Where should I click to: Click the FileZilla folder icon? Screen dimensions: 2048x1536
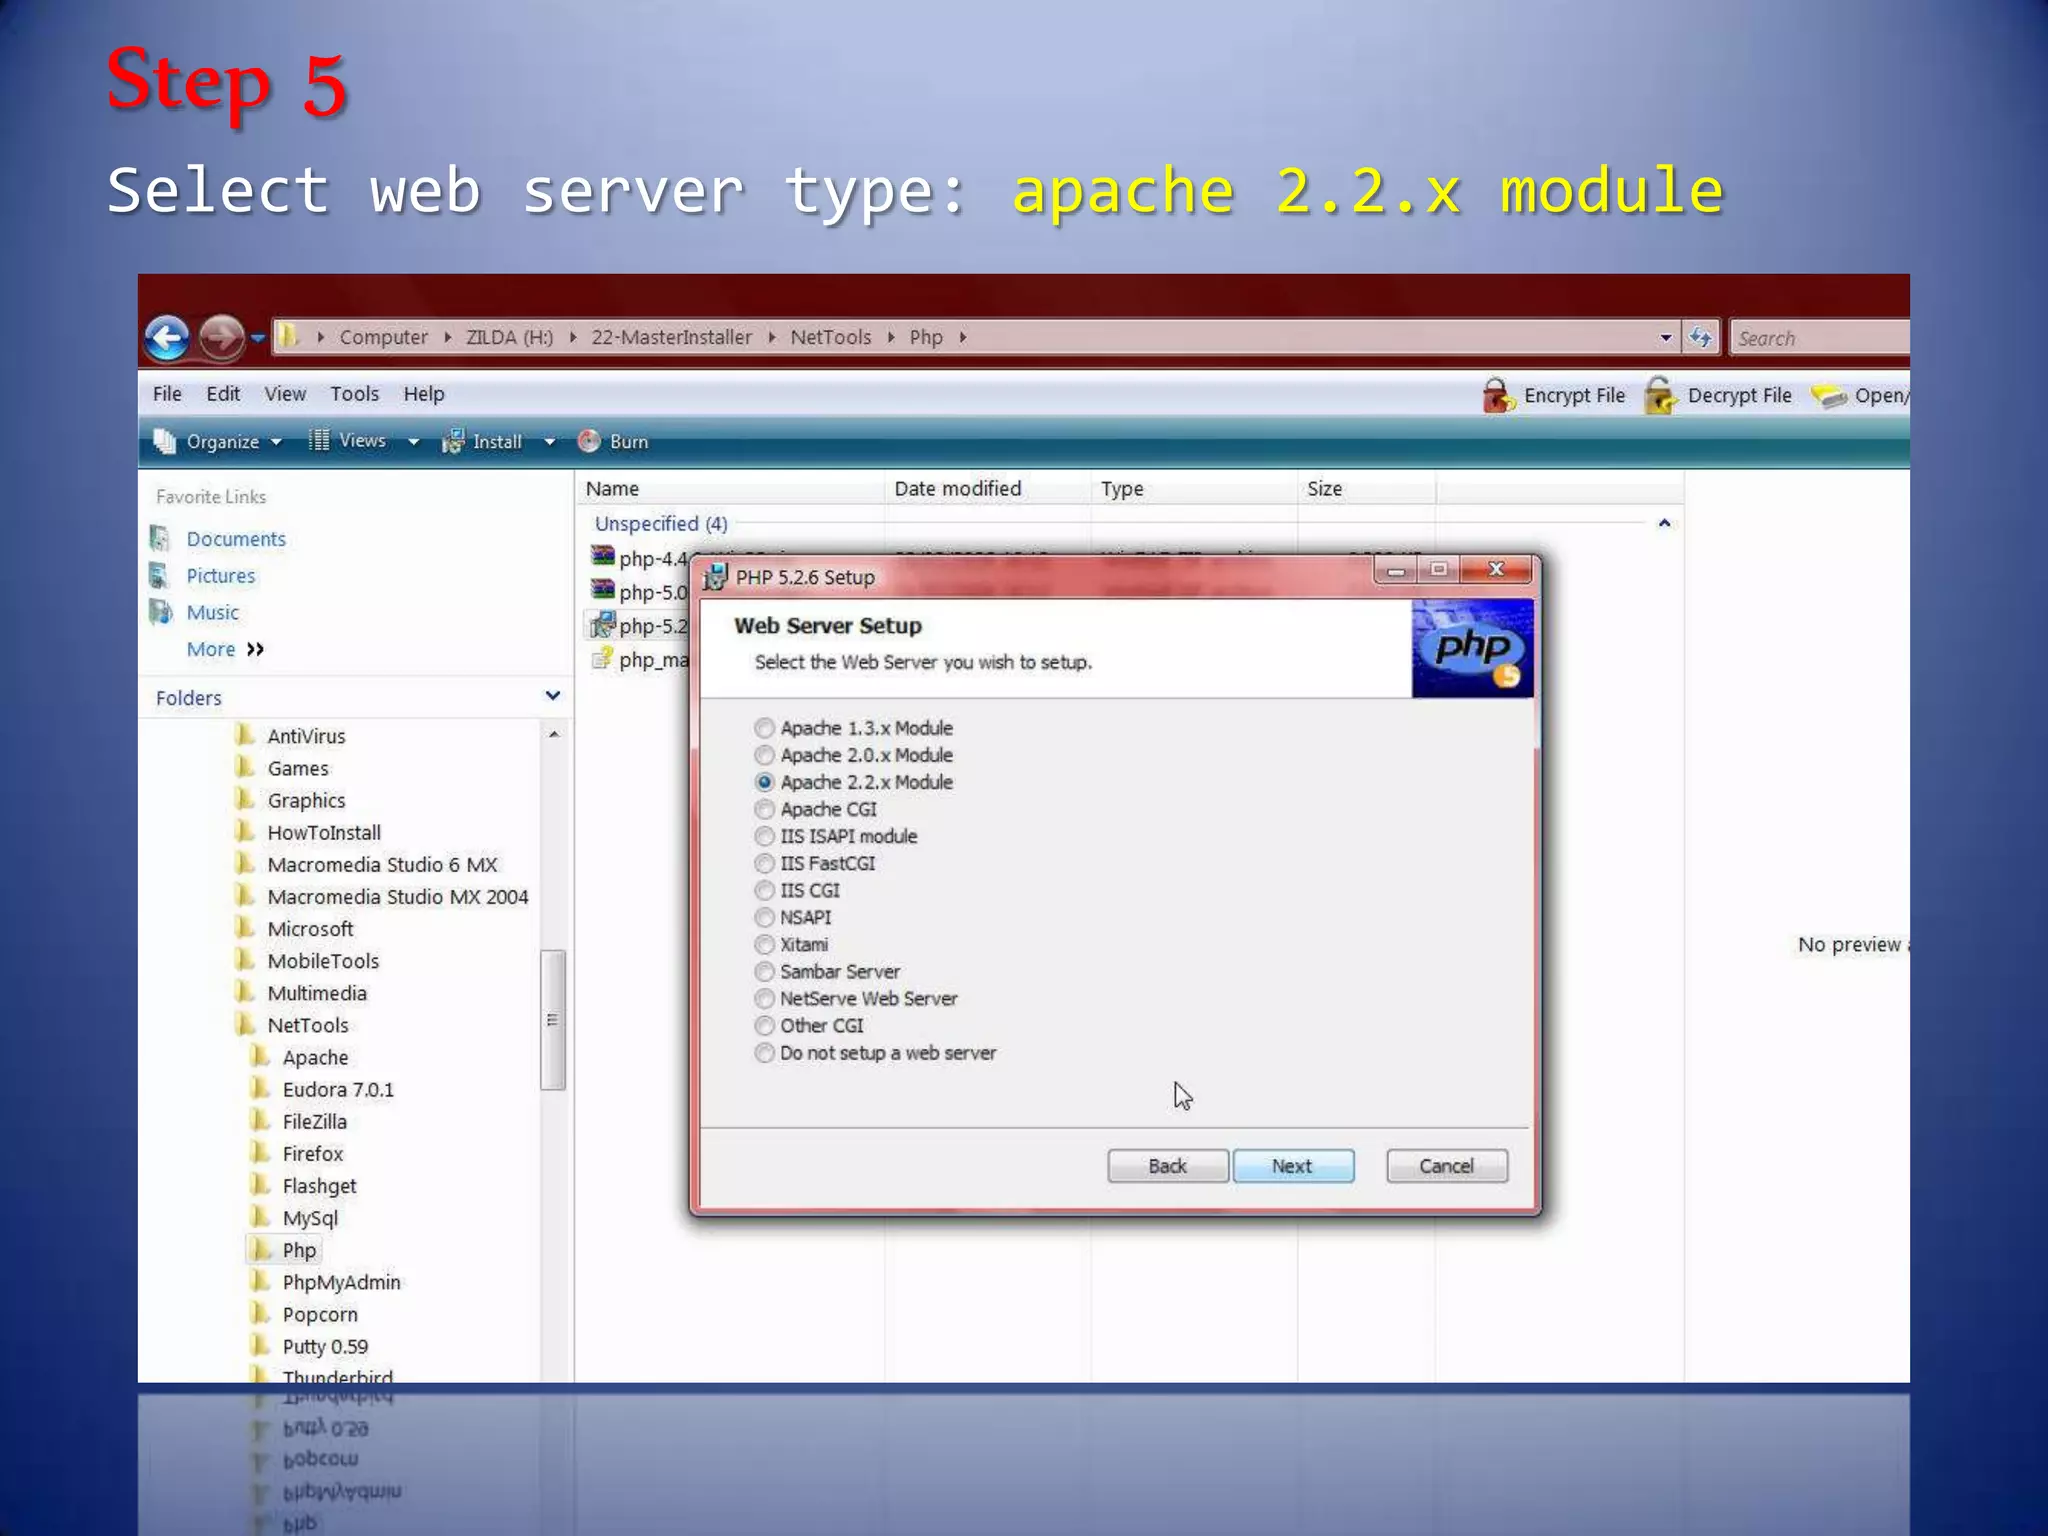tap(260, 1121)
